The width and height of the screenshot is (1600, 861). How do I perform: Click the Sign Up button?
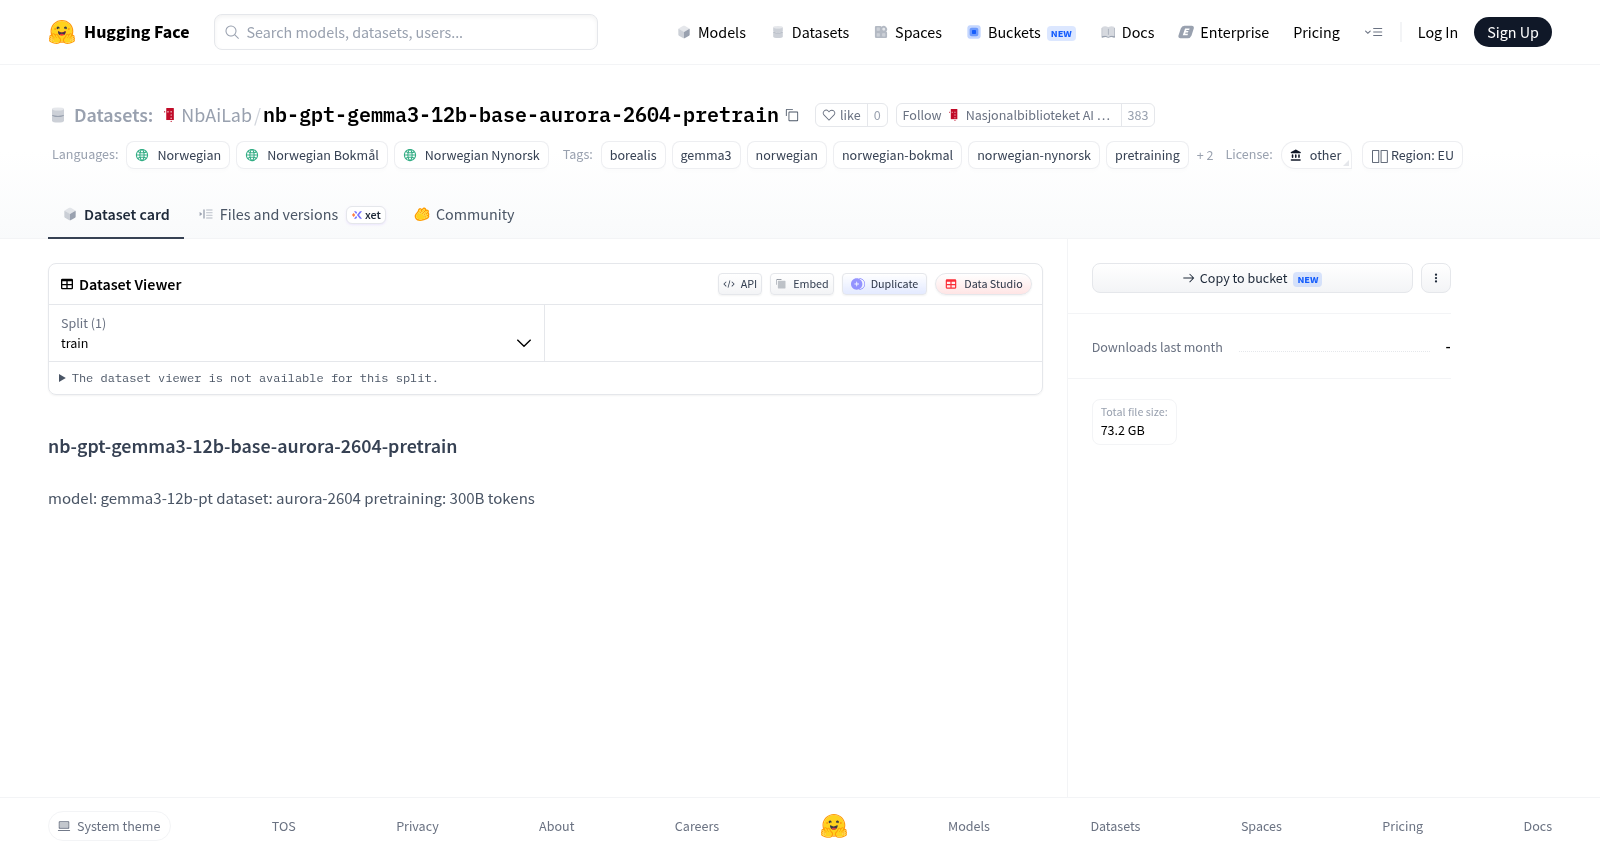(1512, 32)
